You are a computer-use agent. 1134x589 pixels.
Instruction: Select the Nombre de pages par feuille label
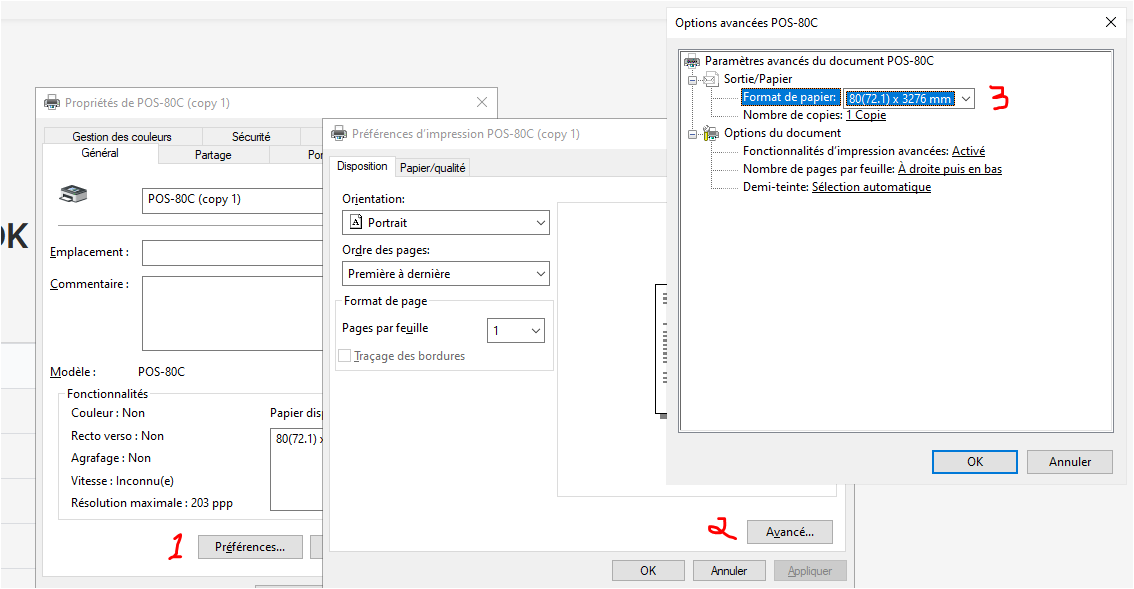tap(819, 169)
